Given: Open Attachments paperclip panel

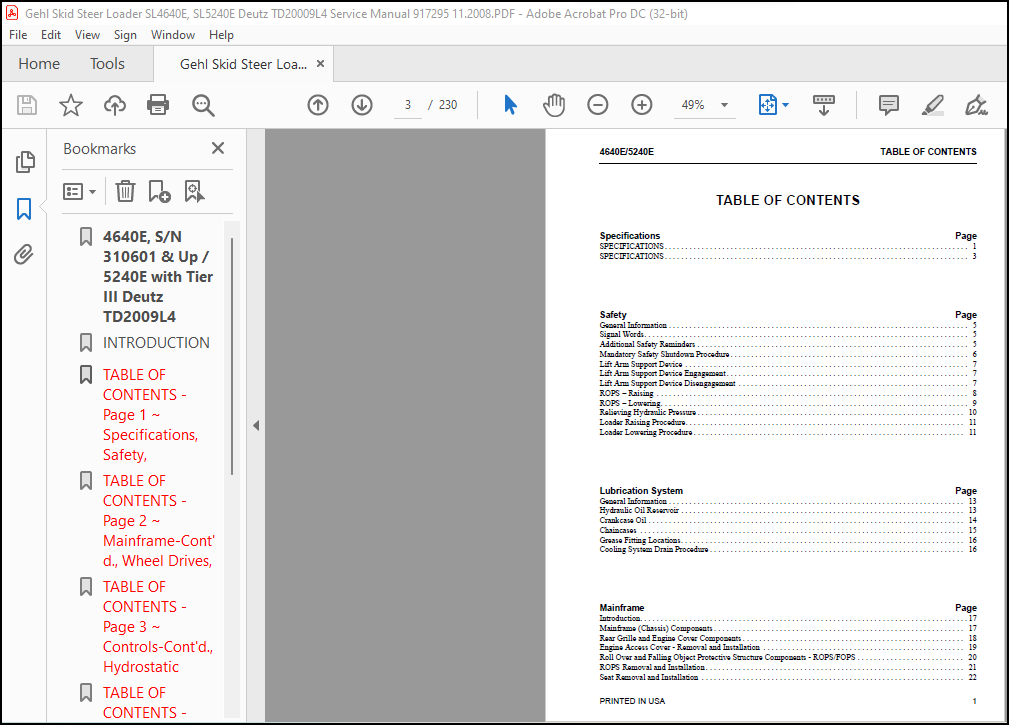Looking at the screenshot, I should click(24, 255).
